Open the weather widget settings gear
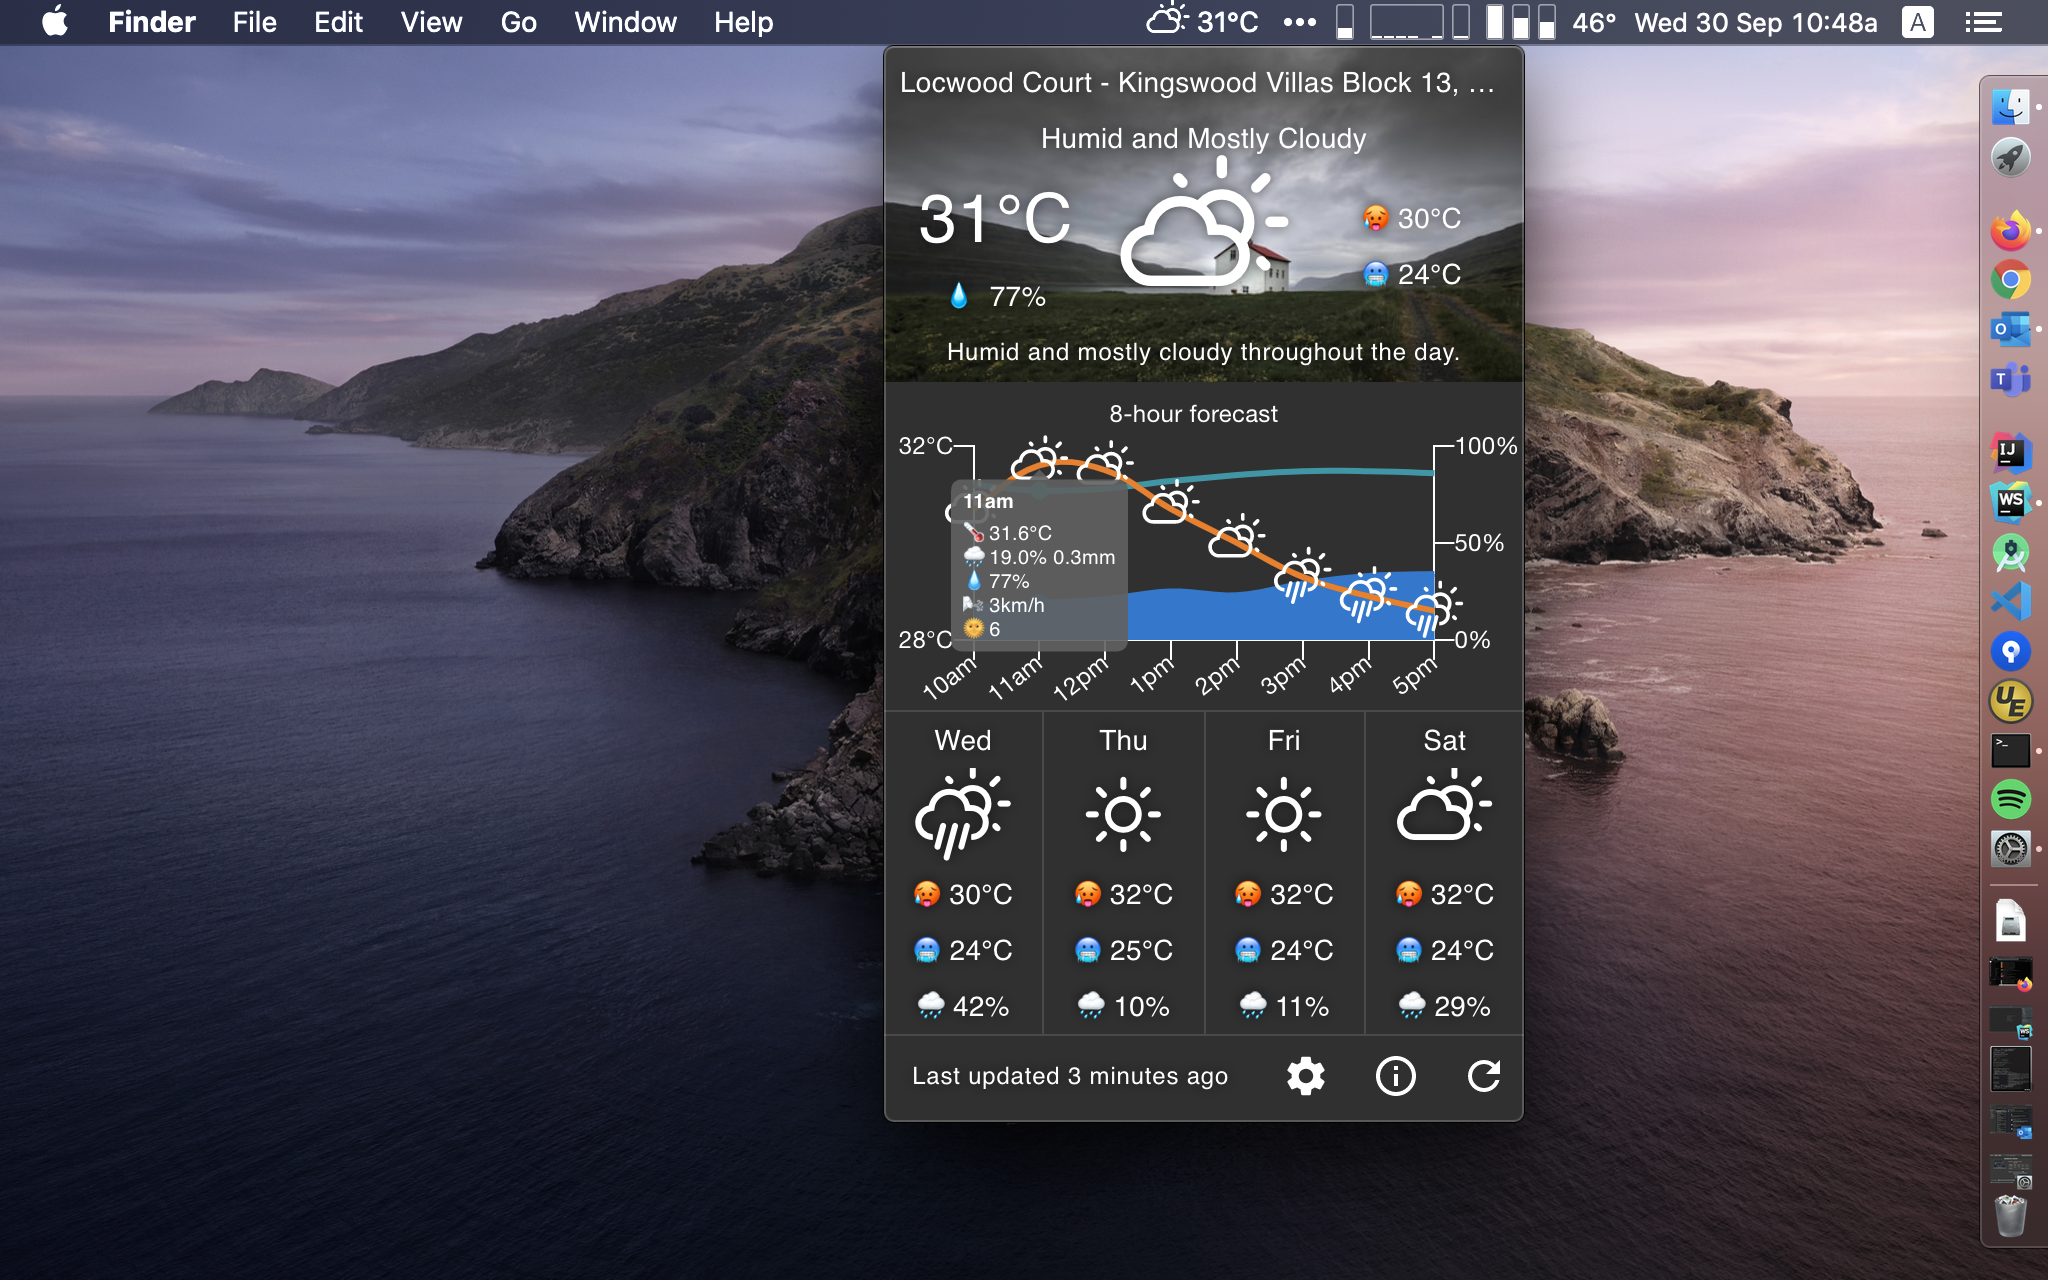Viewport: 2048px width, 1280px height. click(x=1305, y=1076)
